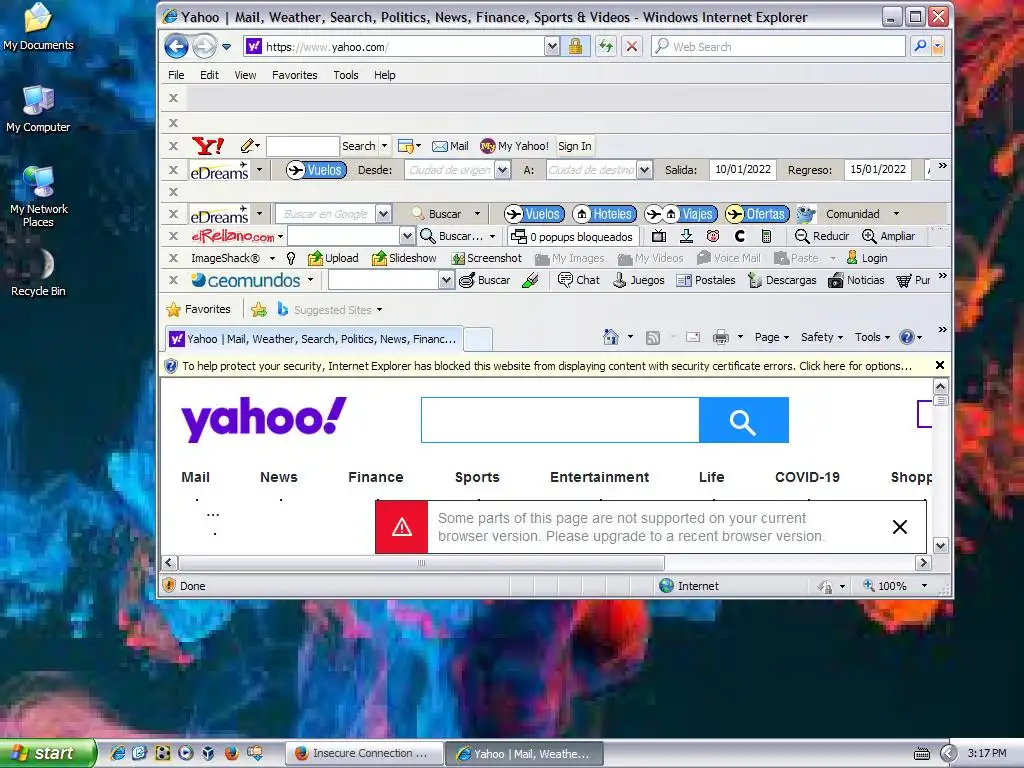Viewport: 1024px width, 768px height.
Task: Click the add-to-favorites star icon
Action: [259, 310]
